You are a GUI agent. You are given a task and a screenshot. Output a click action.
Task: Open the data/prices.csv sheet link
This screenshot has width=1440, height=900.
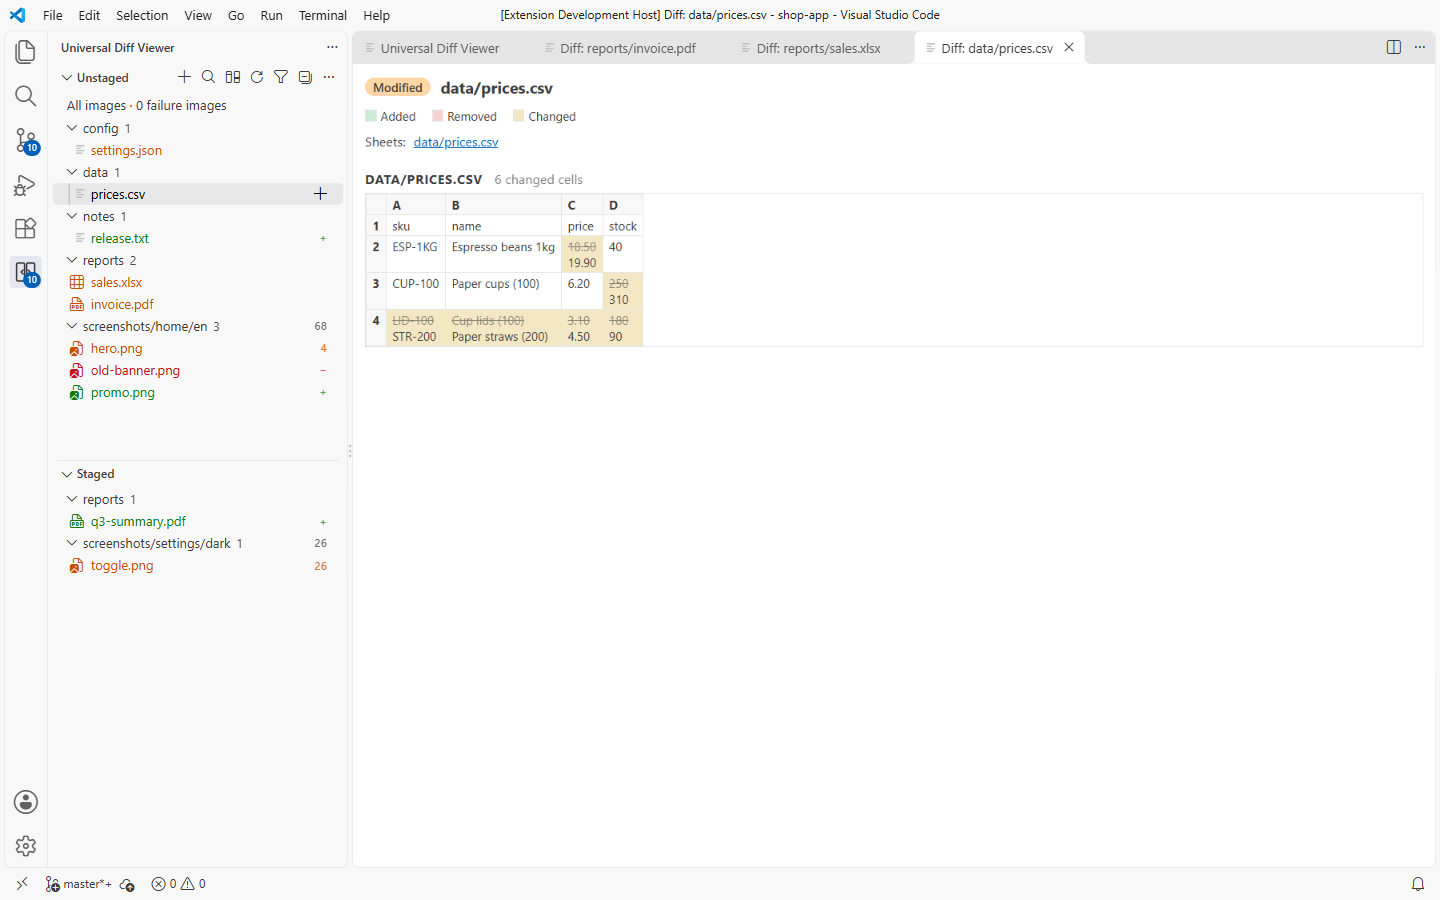point(456,142)
